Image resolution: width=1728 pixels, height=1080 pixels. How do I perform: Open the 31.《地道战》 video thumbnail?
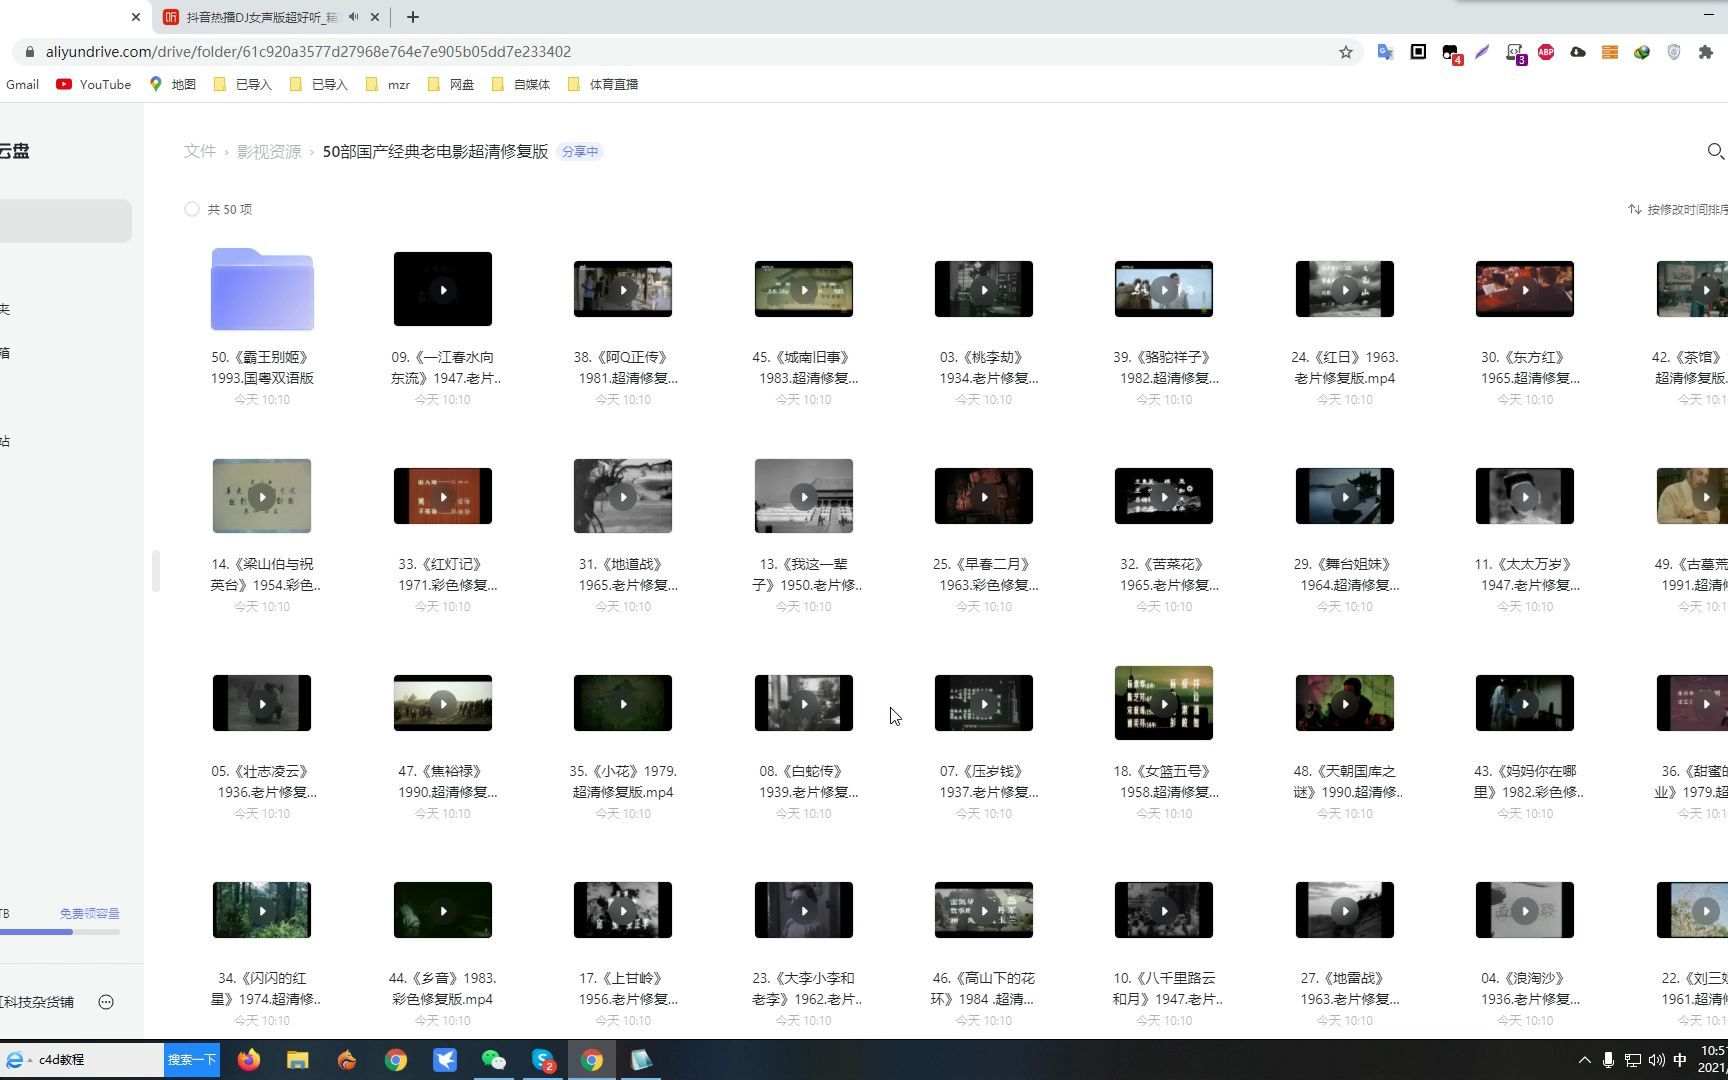click(x=623, y=496)
